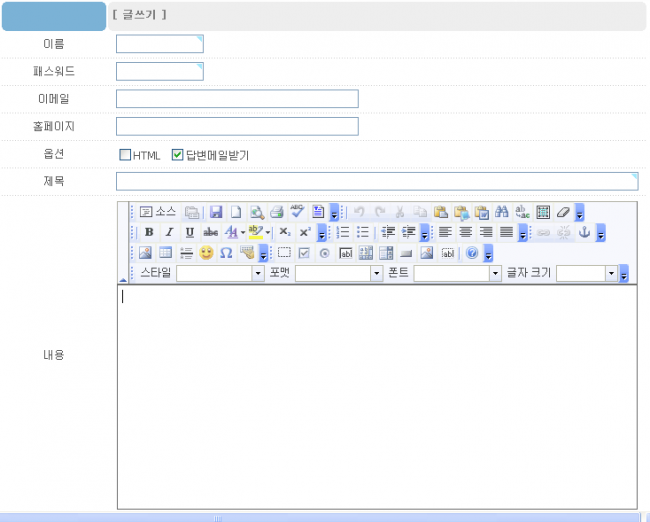The height and width of the screenshot is (522, 650).
Task: Open find with the binoculars icon
Action: 502,212
